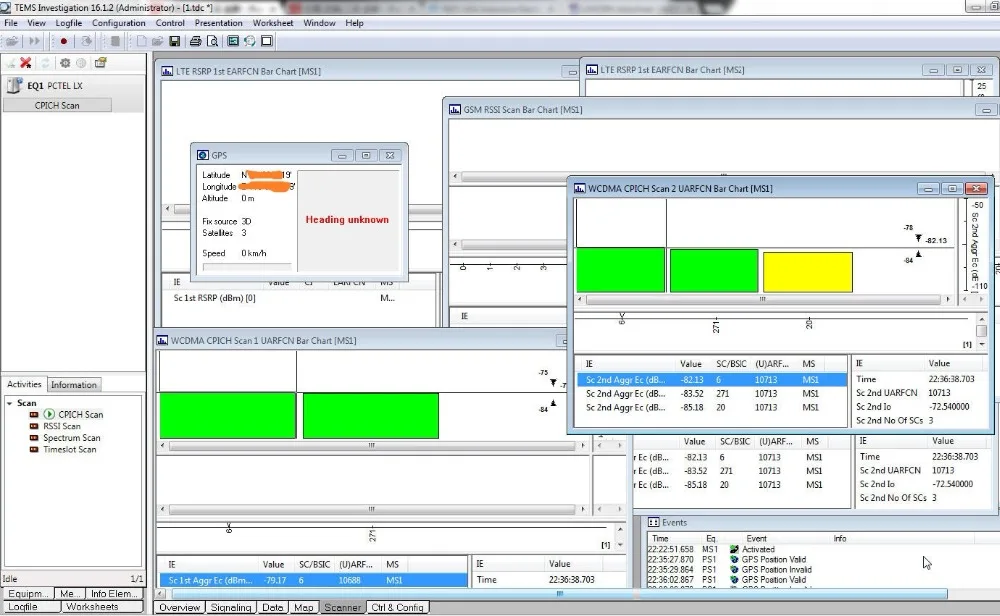Image resolution: width=1000 pixels, height=616 pixels.
Task: Select Sc 2nd Aggr Ec row SC 271
Action: tap(700, 393)
